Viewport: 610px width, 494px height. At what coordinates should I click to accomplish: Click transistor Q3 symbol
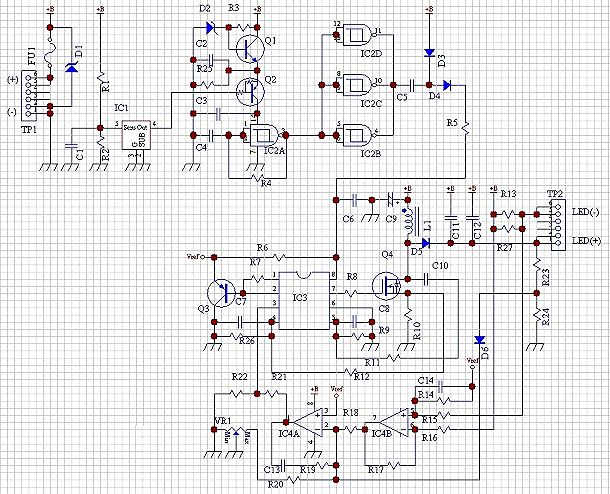(221, 293)
